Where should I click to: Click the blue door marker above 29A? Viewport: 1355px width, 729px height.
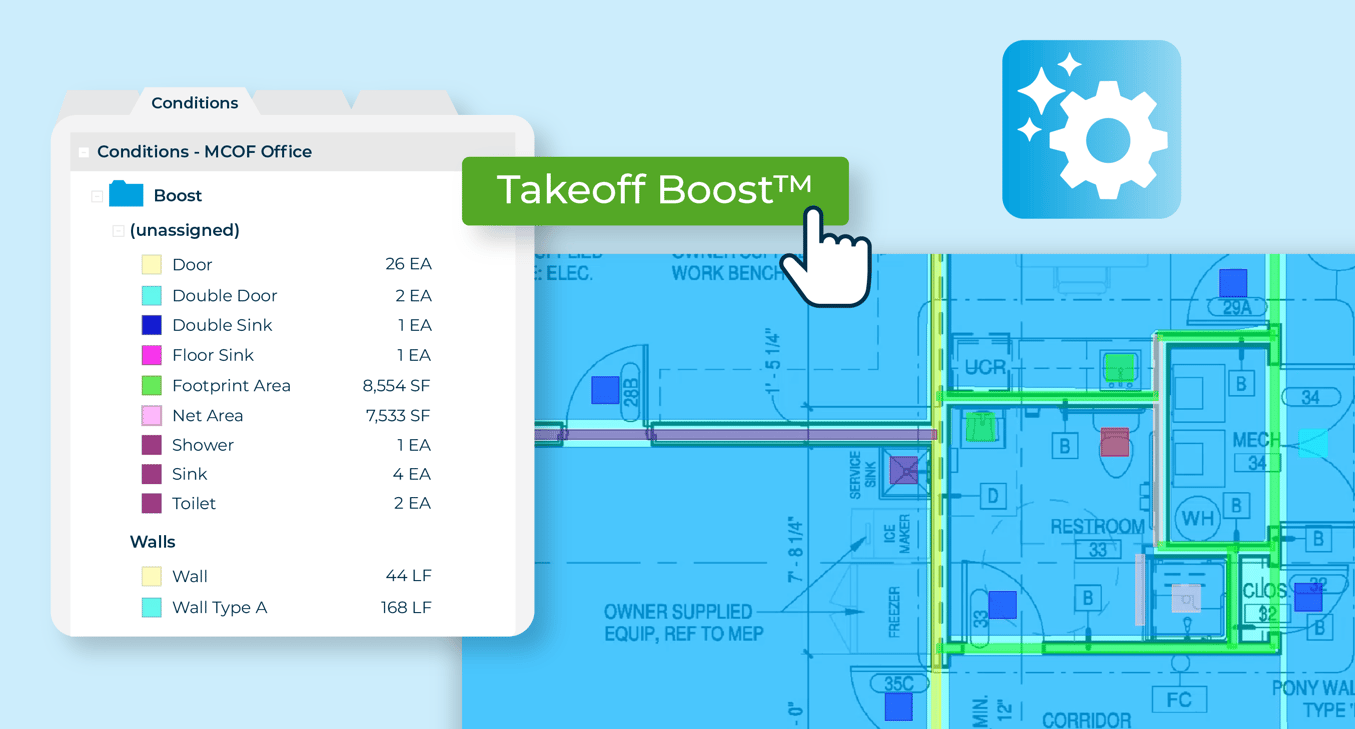coord(1233,282)
